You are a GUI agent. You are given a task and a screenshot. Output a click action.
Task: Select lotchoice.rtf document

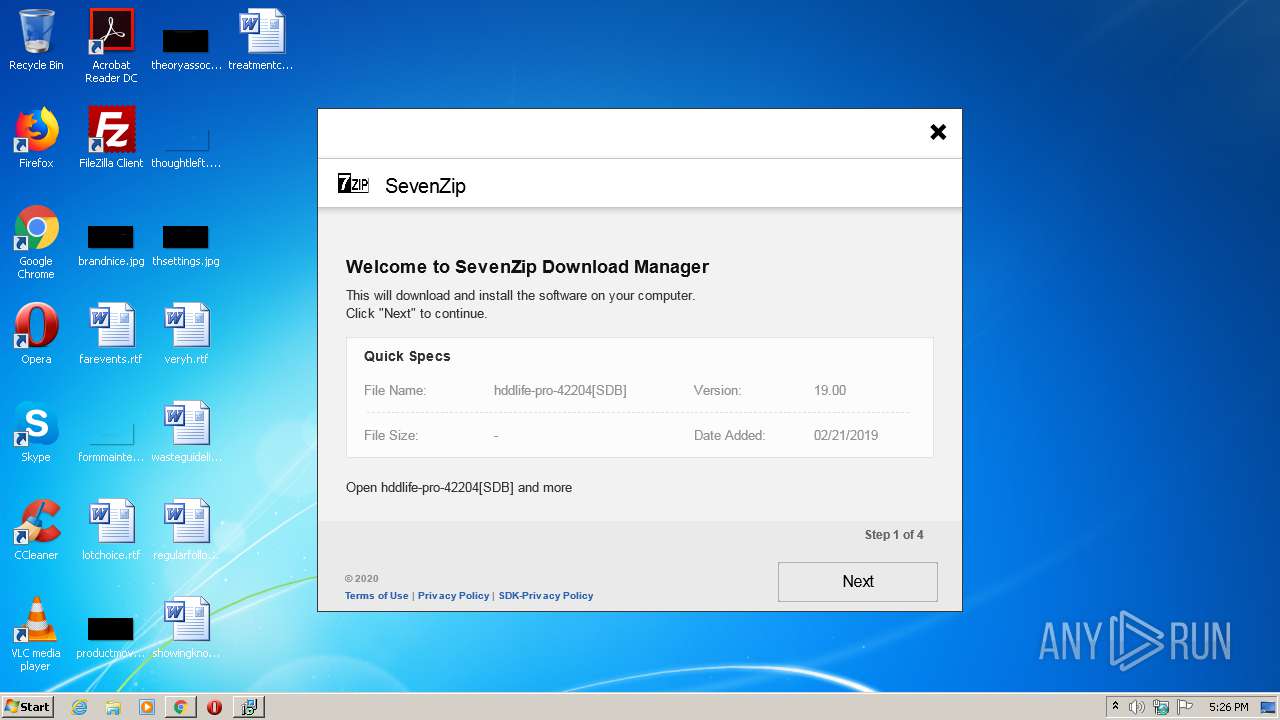coord(111,530)
